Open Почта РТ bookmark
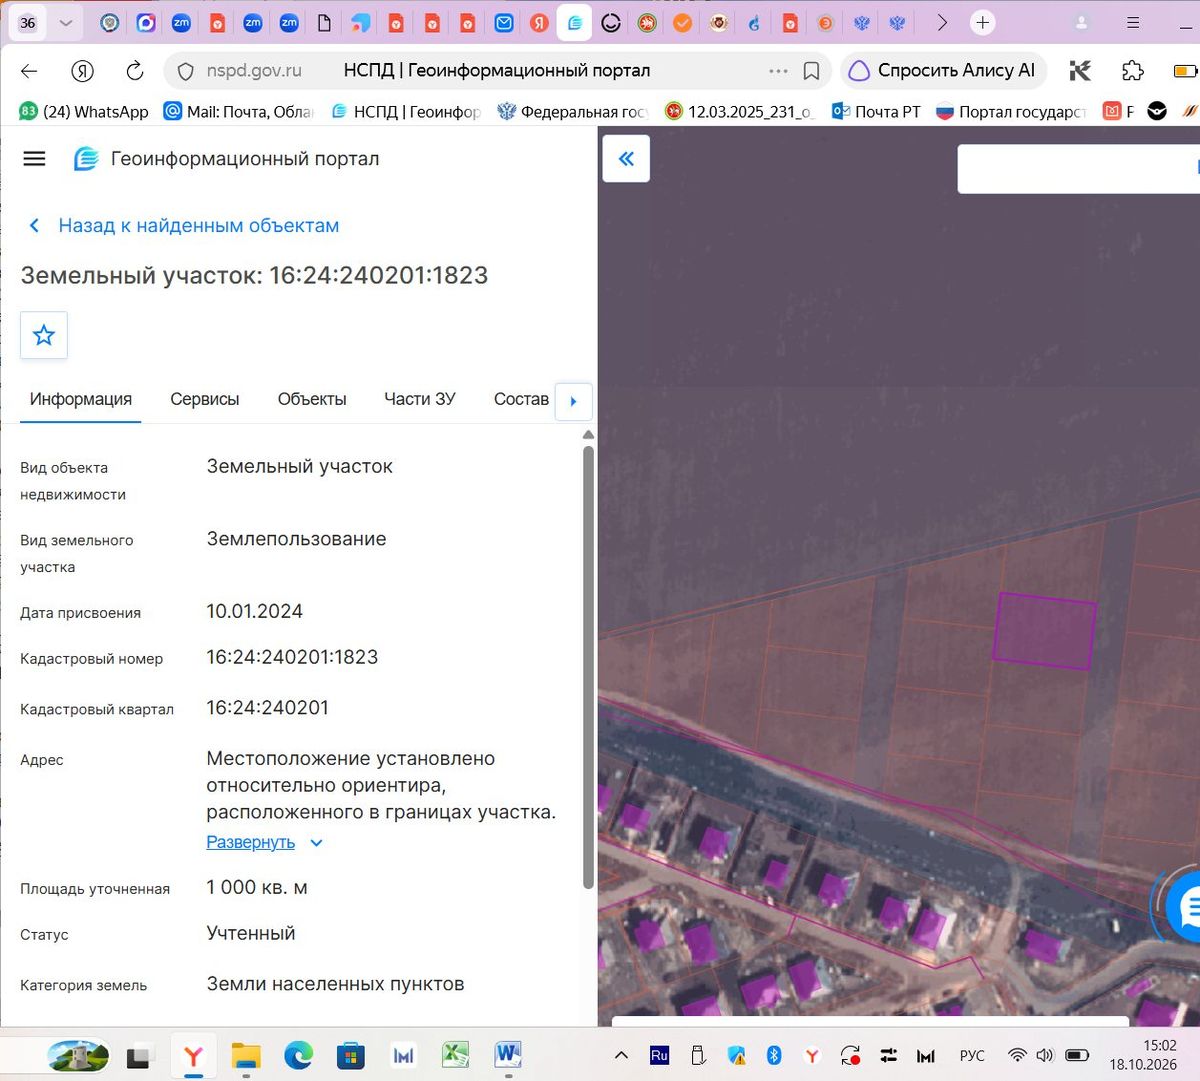This screenshot has height=1081, width=1200. click(x=876, y=111)
